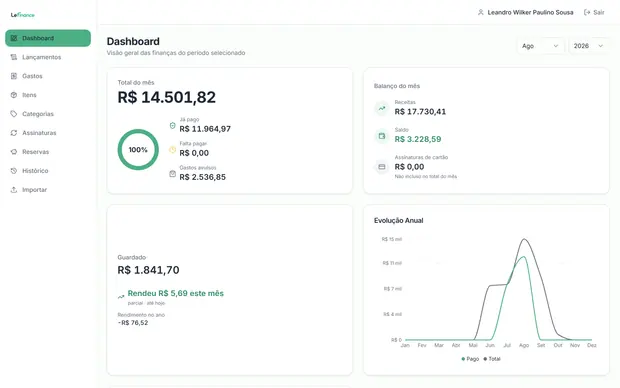This screenshot has height=388, width=620.
Task: Click the Total do mês label
Action: point(136,82)
